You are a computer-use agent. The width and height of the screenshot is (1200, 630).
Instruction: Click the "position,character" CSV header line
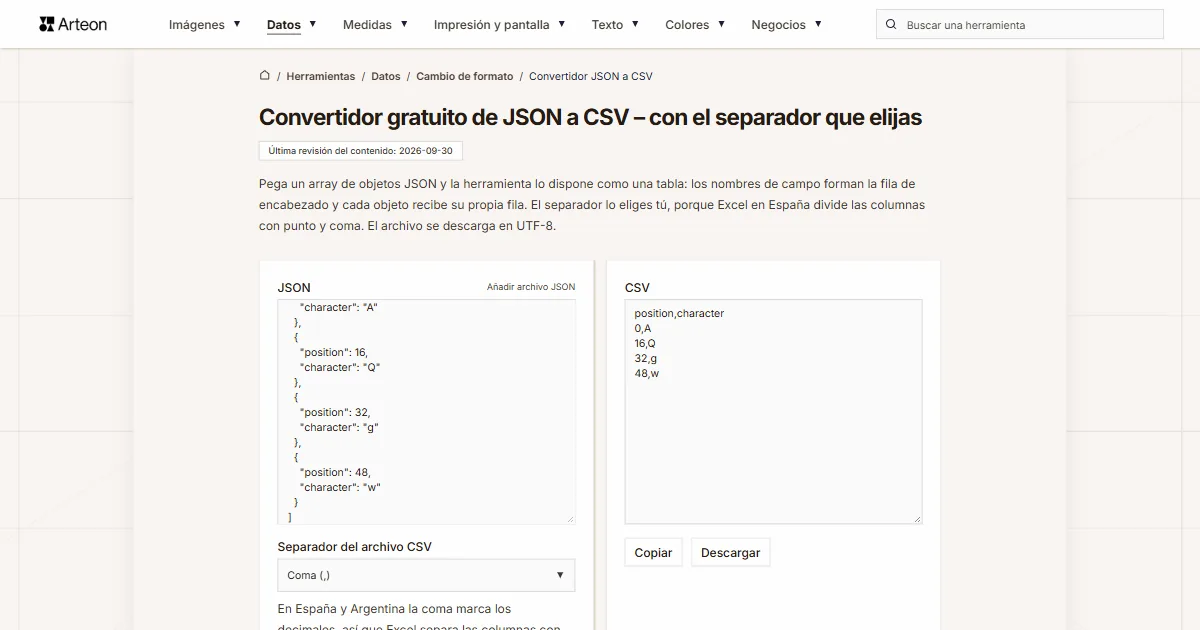click(x=679, y=313)
